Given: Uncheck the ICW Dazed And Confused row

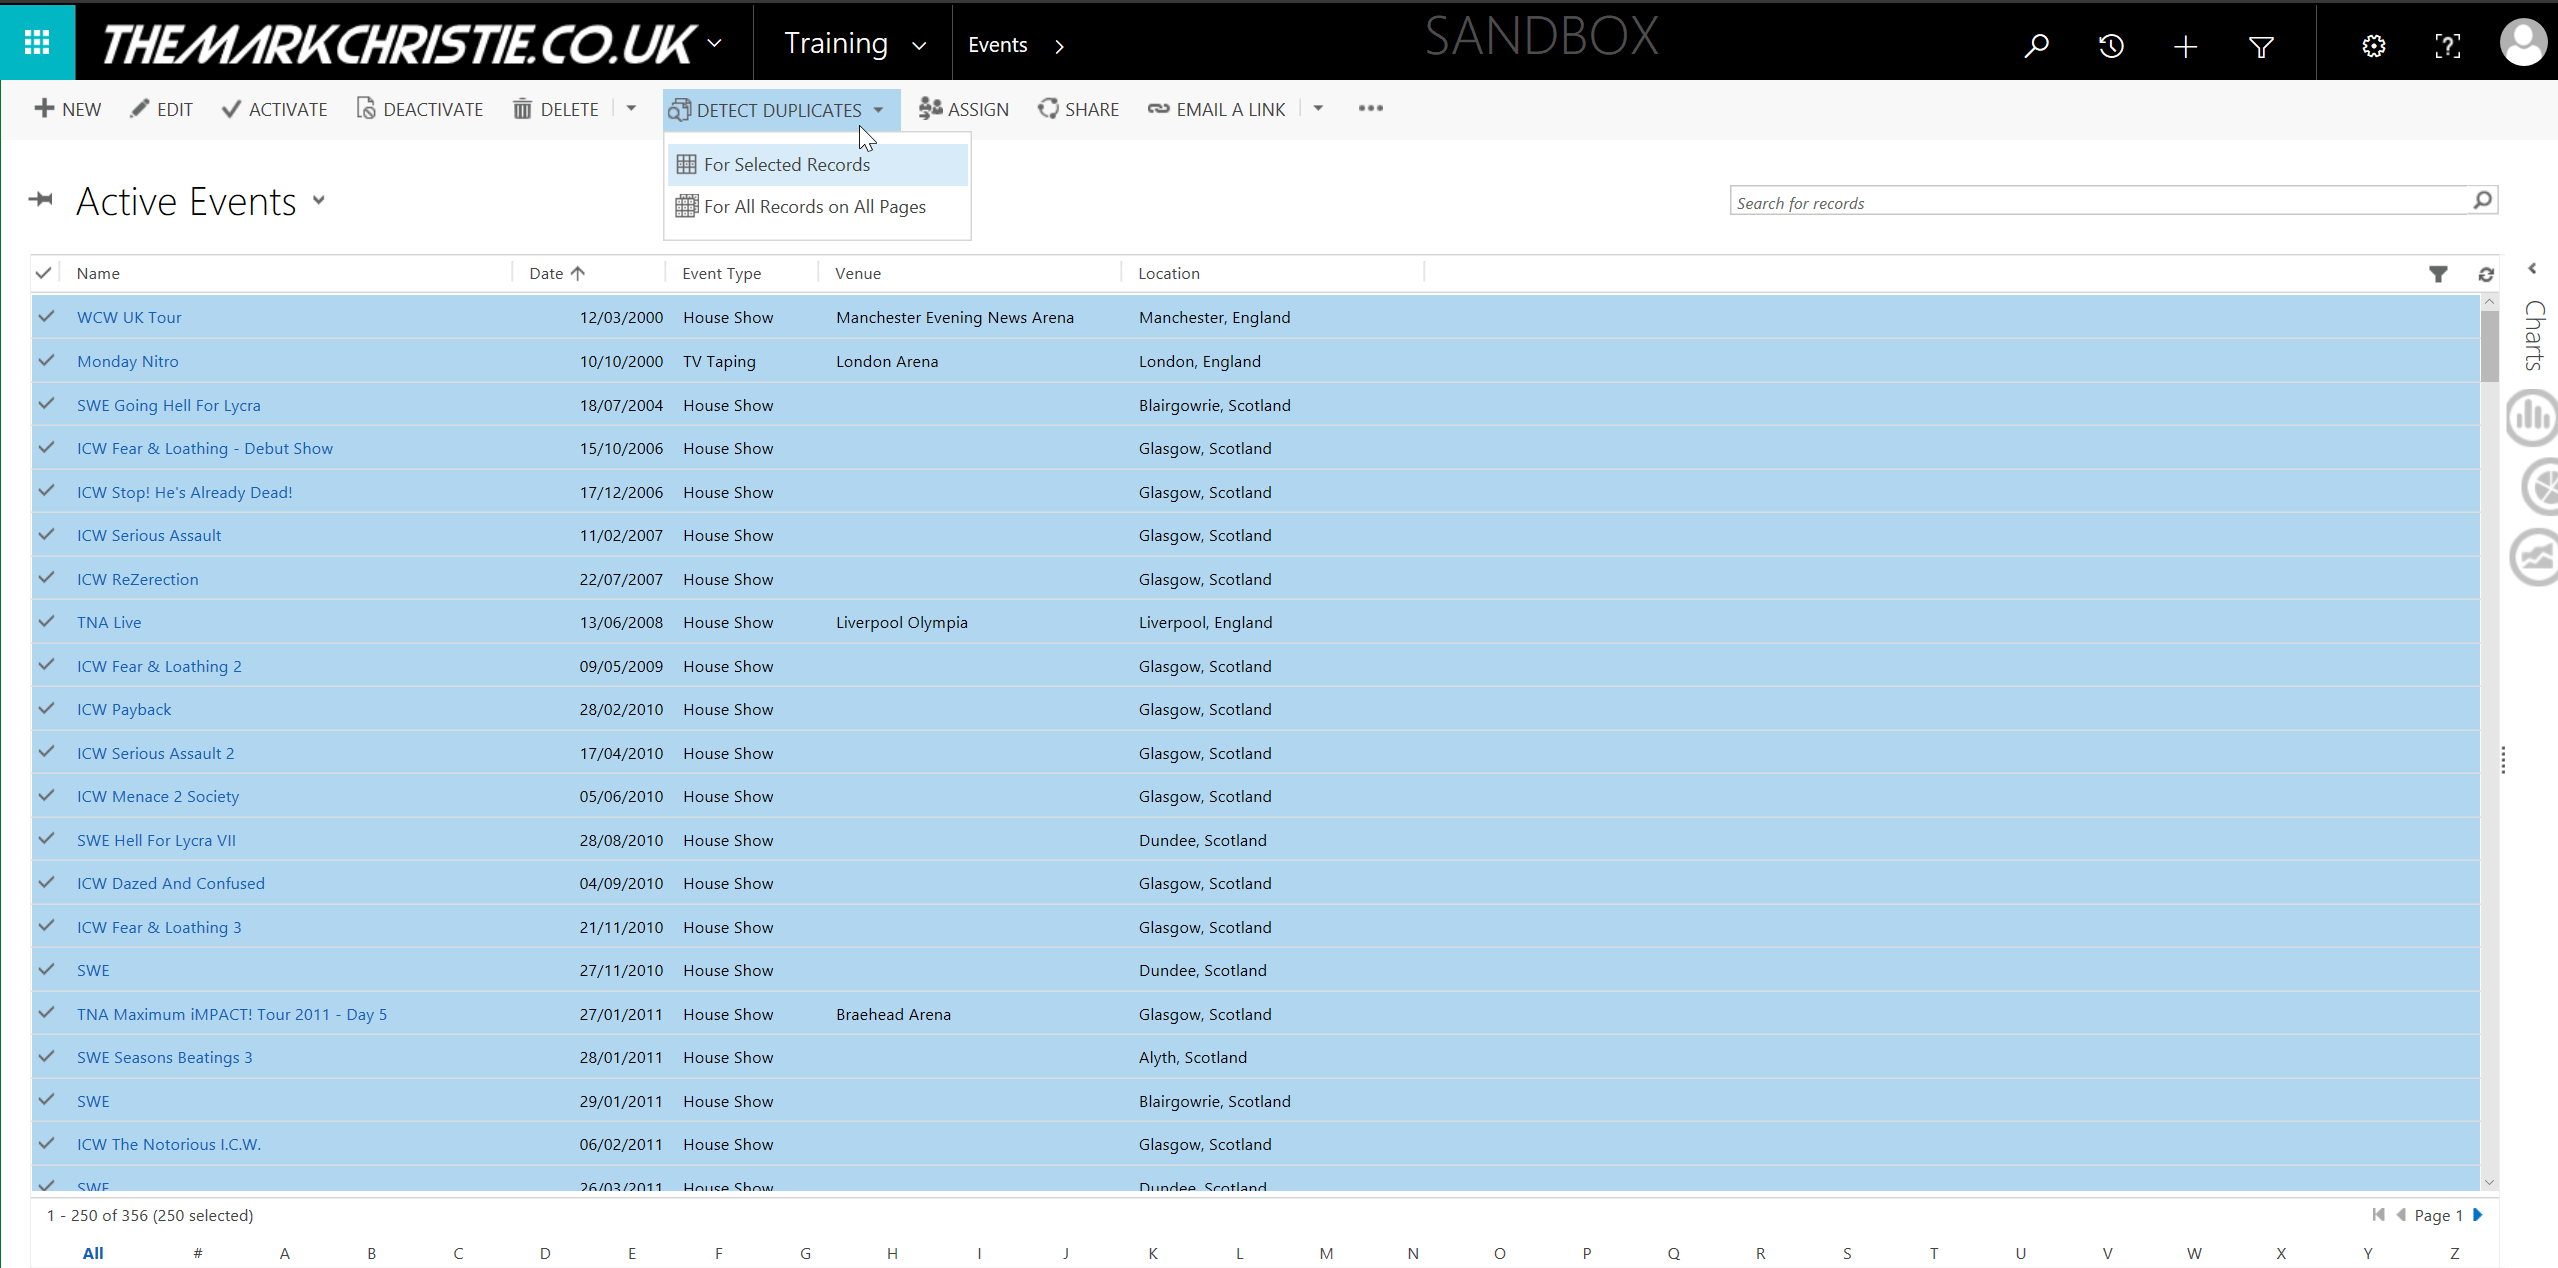Looking at the screenshot, I should (x=46, y=882).
